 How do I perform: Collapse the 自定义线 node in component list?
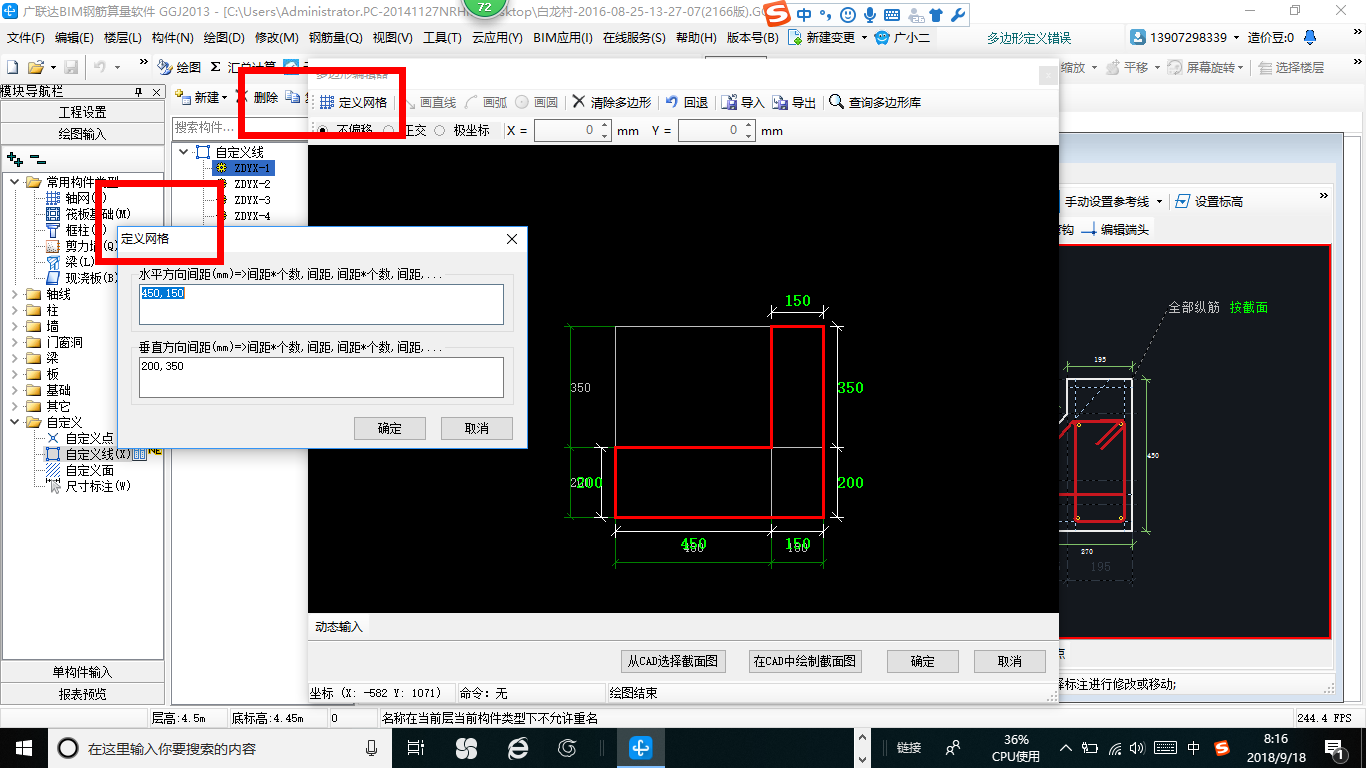(x=183, y=152)
